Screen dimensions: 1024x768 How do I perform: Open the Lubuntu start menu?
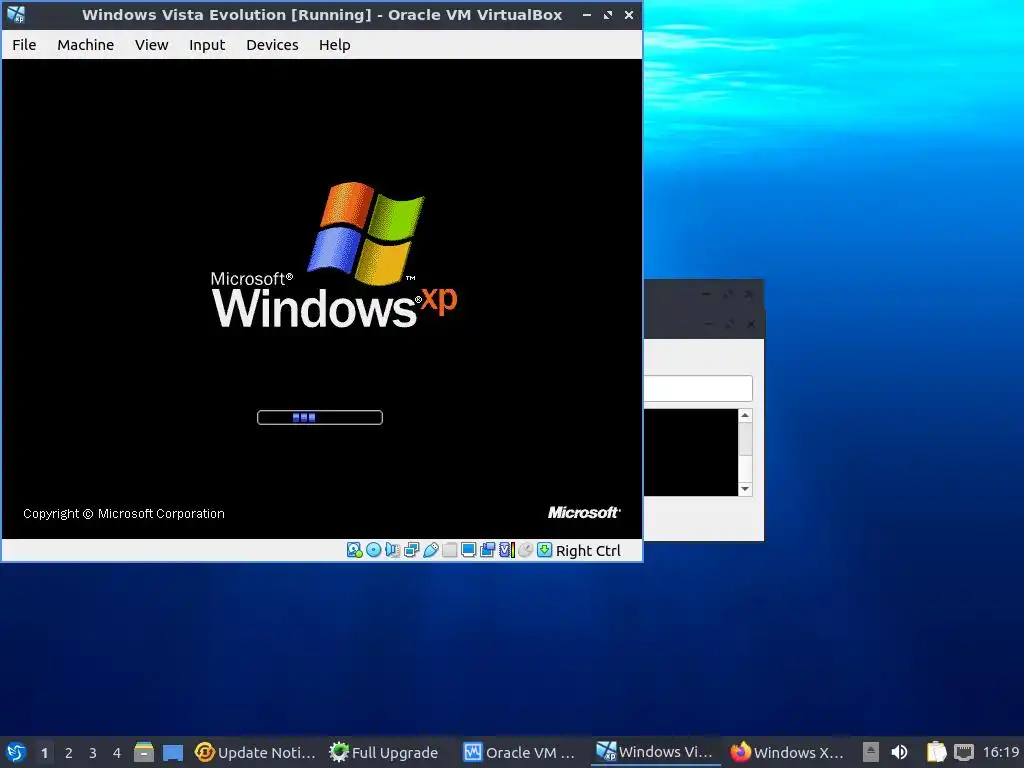pyautogui.click(x=16, y=752)
